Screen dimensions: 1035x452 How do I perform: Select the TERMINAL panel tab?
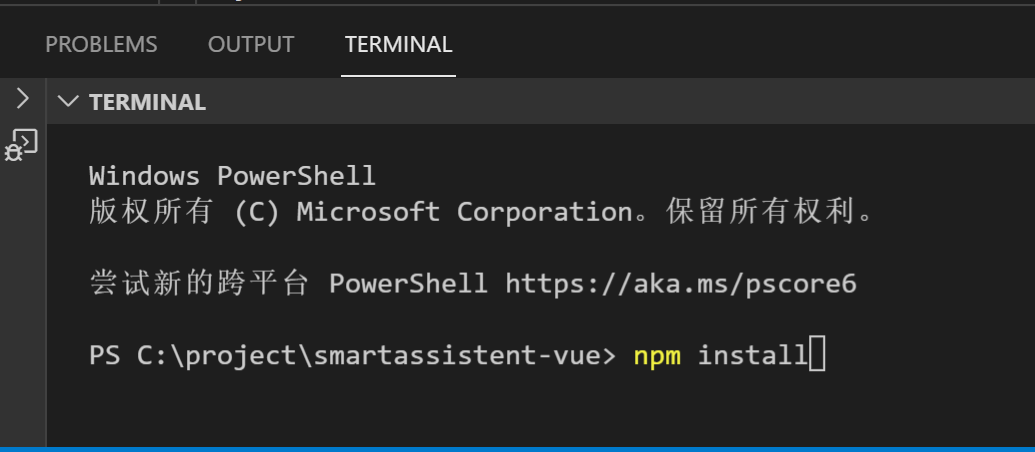(398, 44)
